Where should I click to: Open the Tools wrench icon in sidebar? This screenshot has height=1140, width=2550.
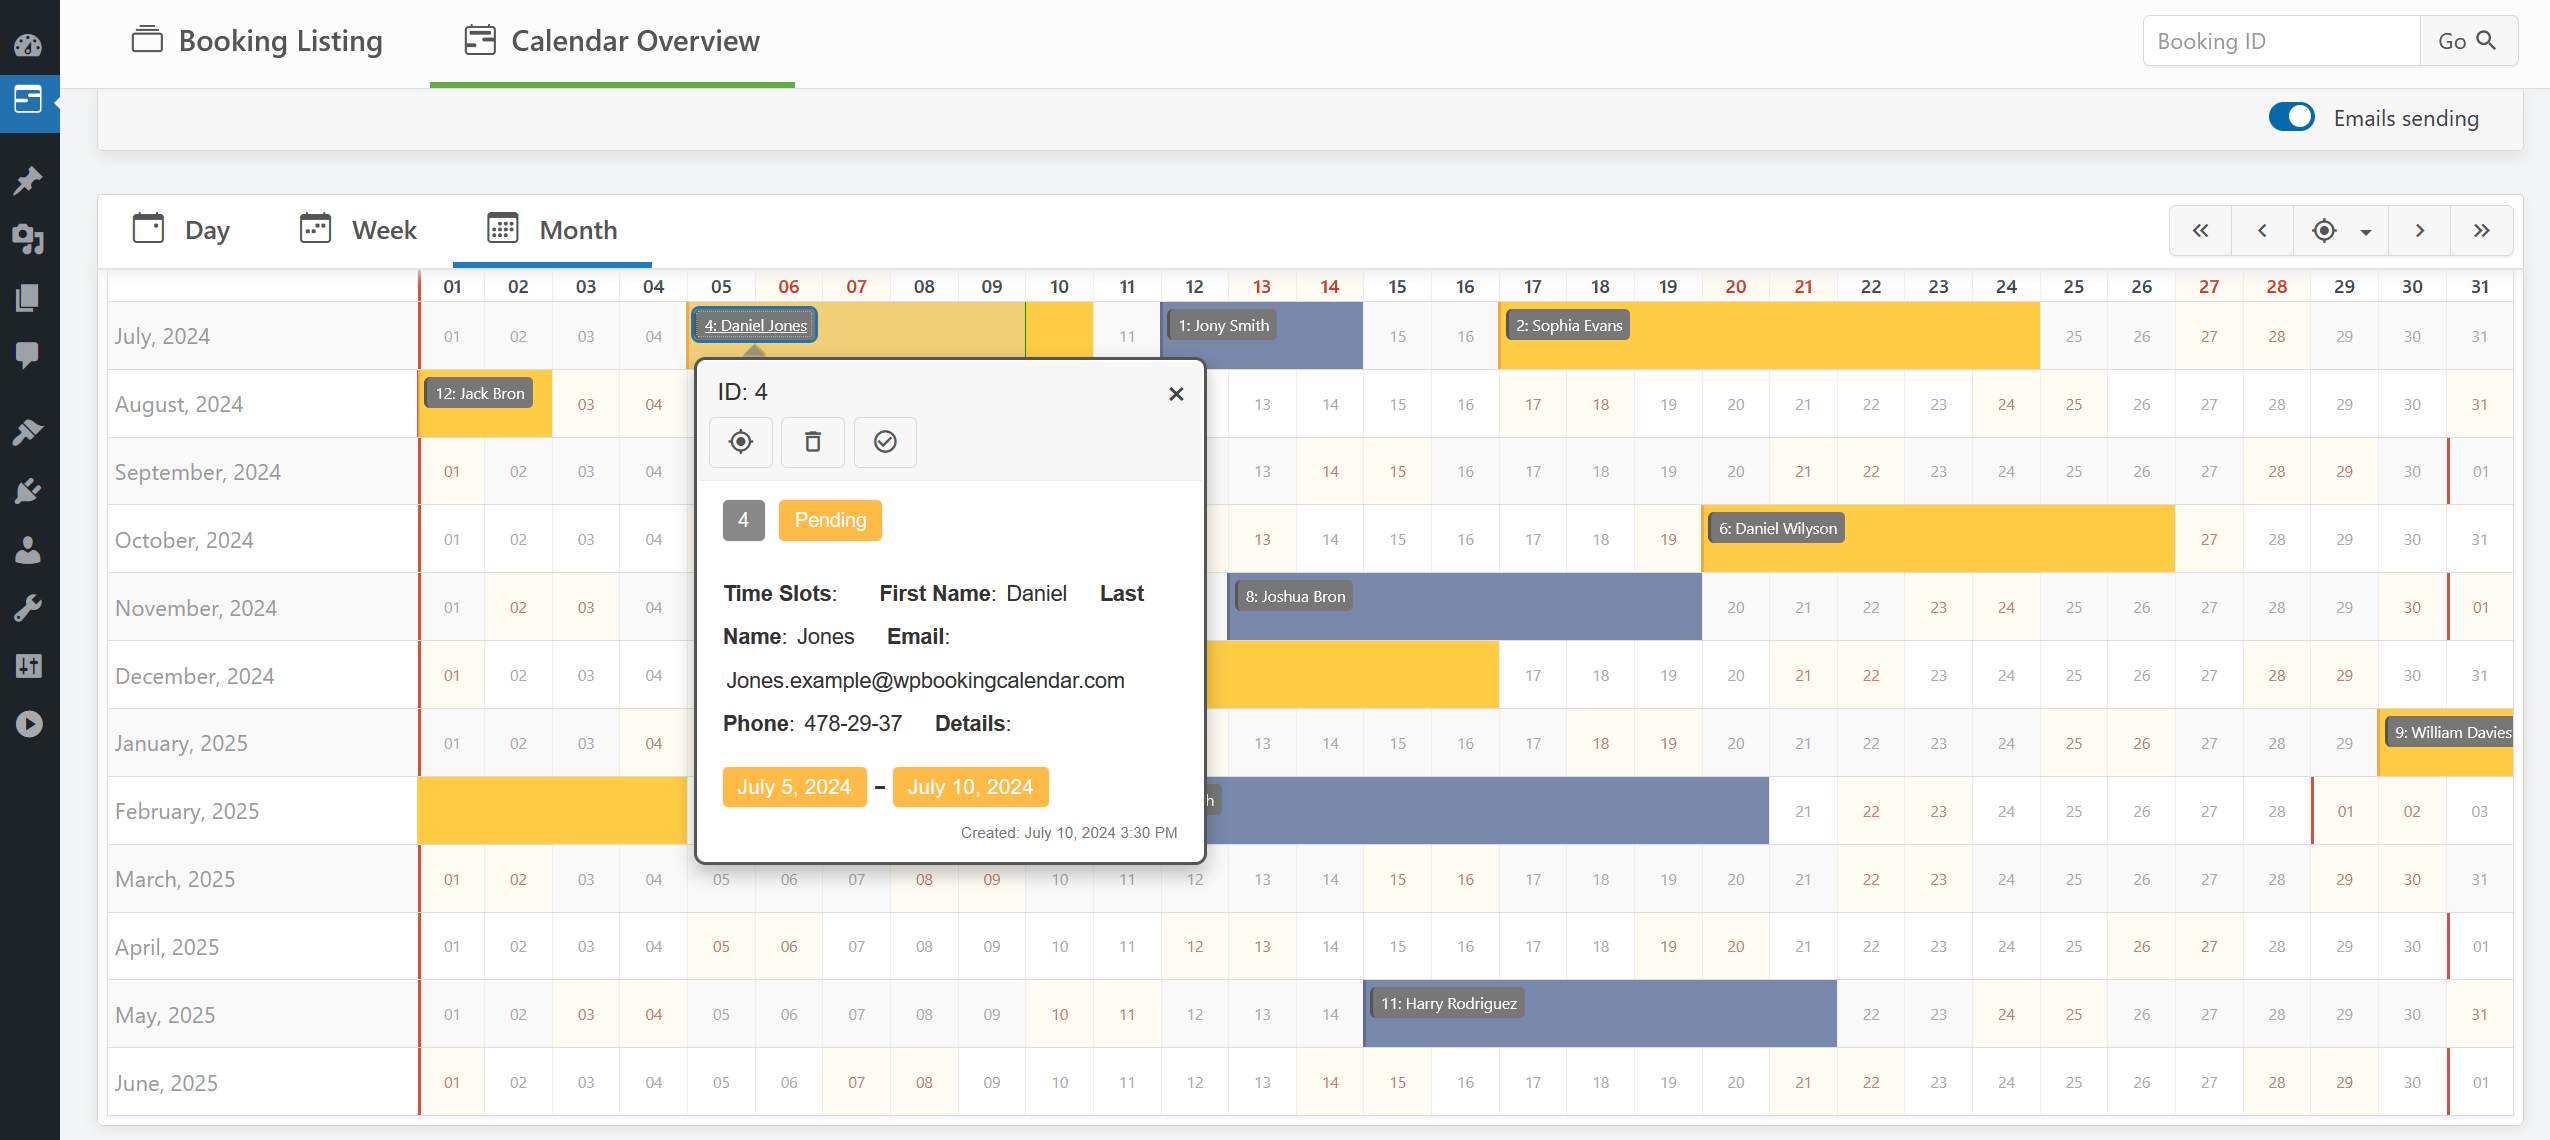(x=28, y=607)
